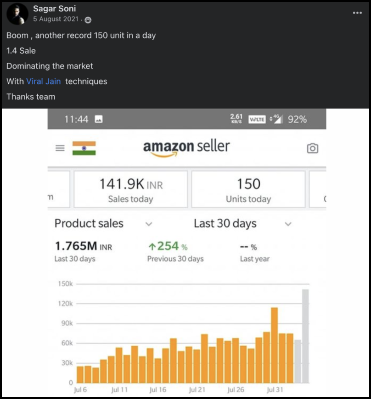Open the hamburger menu in Amazon Seller

(x=60, y=148)
